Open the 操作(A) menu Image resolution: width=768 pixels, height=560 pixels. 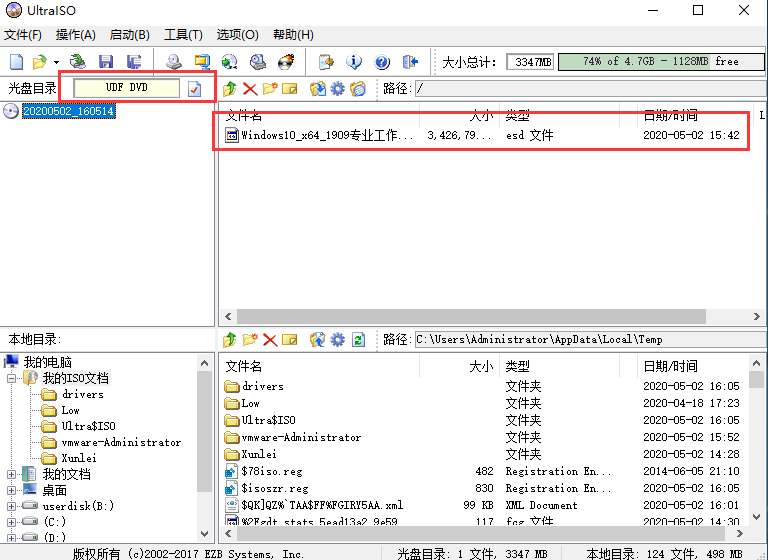[76, 35]
